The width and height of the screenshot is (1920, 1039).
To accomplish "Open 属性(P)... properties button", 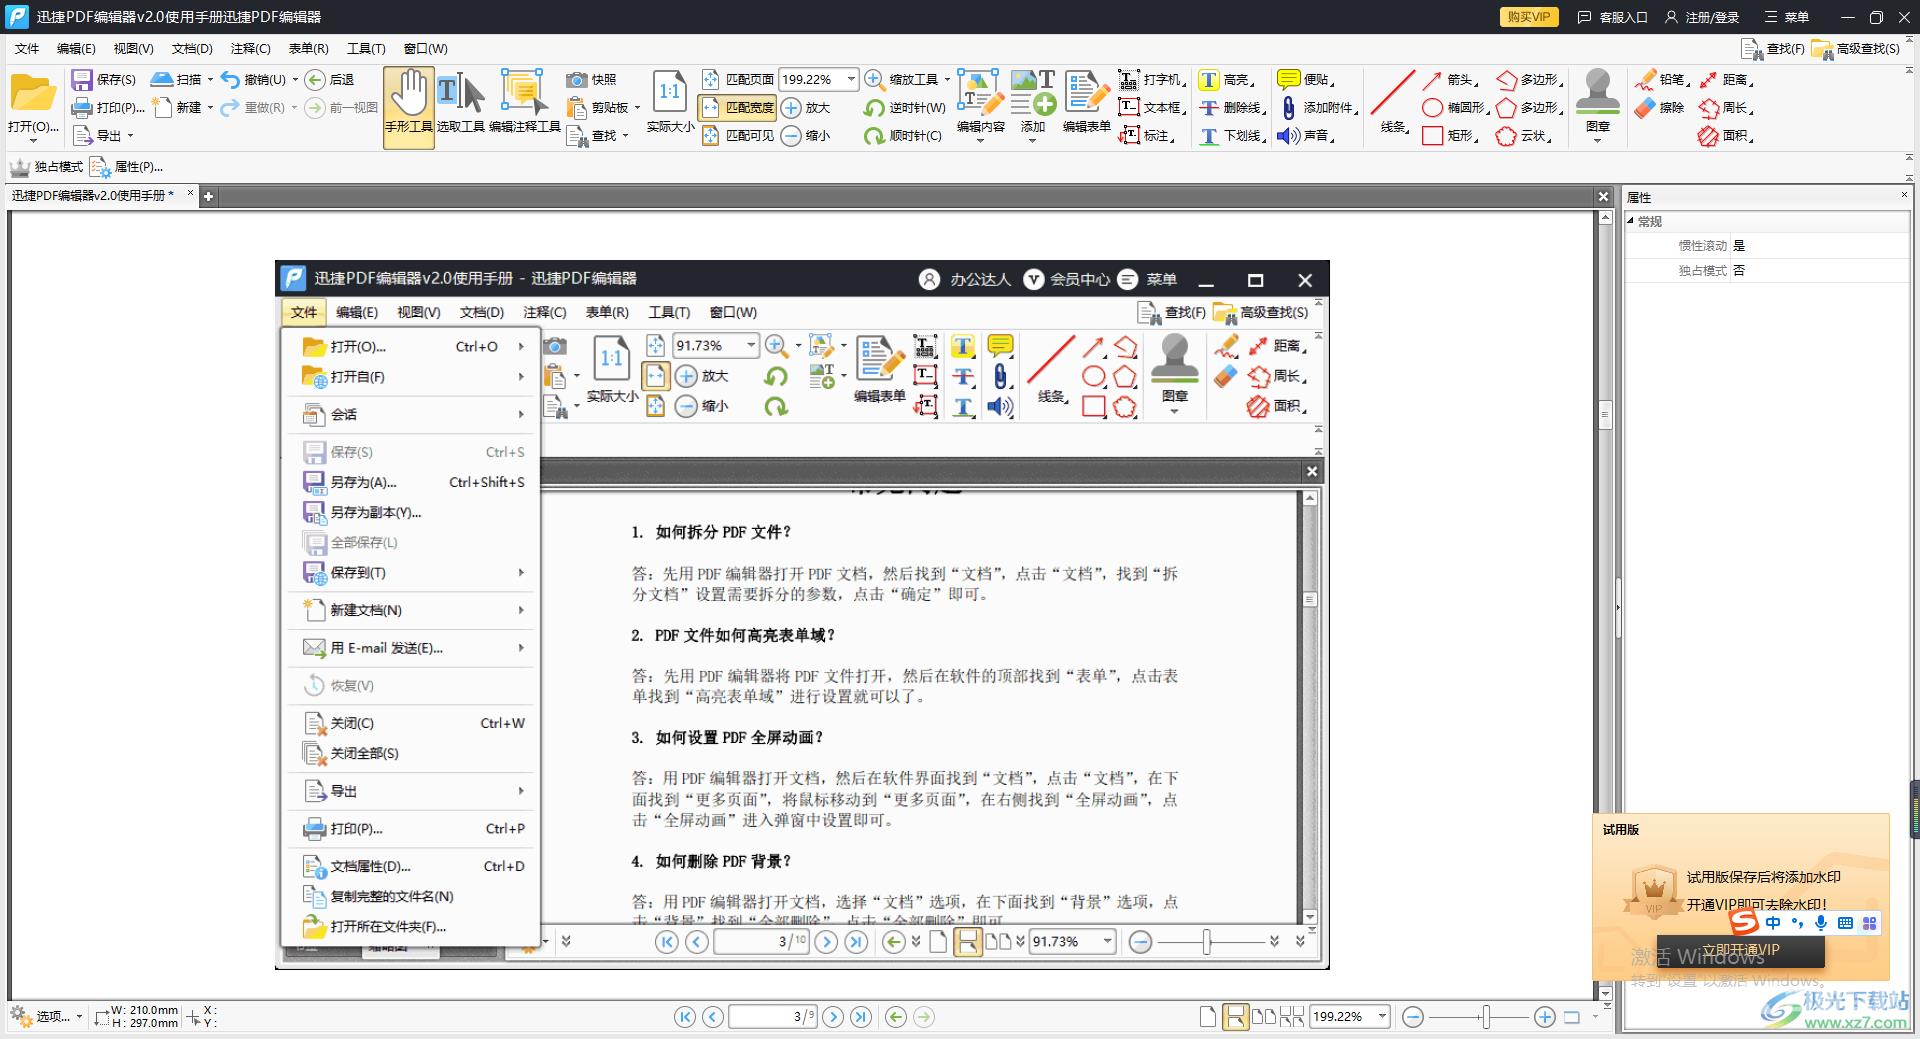I will 126,166.
